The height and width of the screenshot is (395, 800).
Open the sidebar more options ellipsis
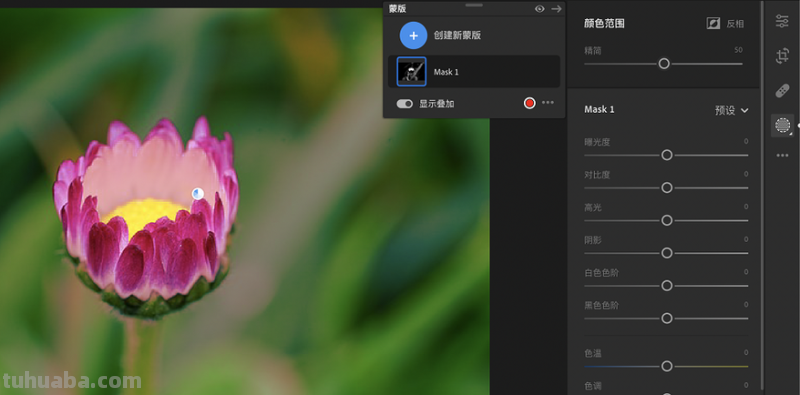click(782, 156)
